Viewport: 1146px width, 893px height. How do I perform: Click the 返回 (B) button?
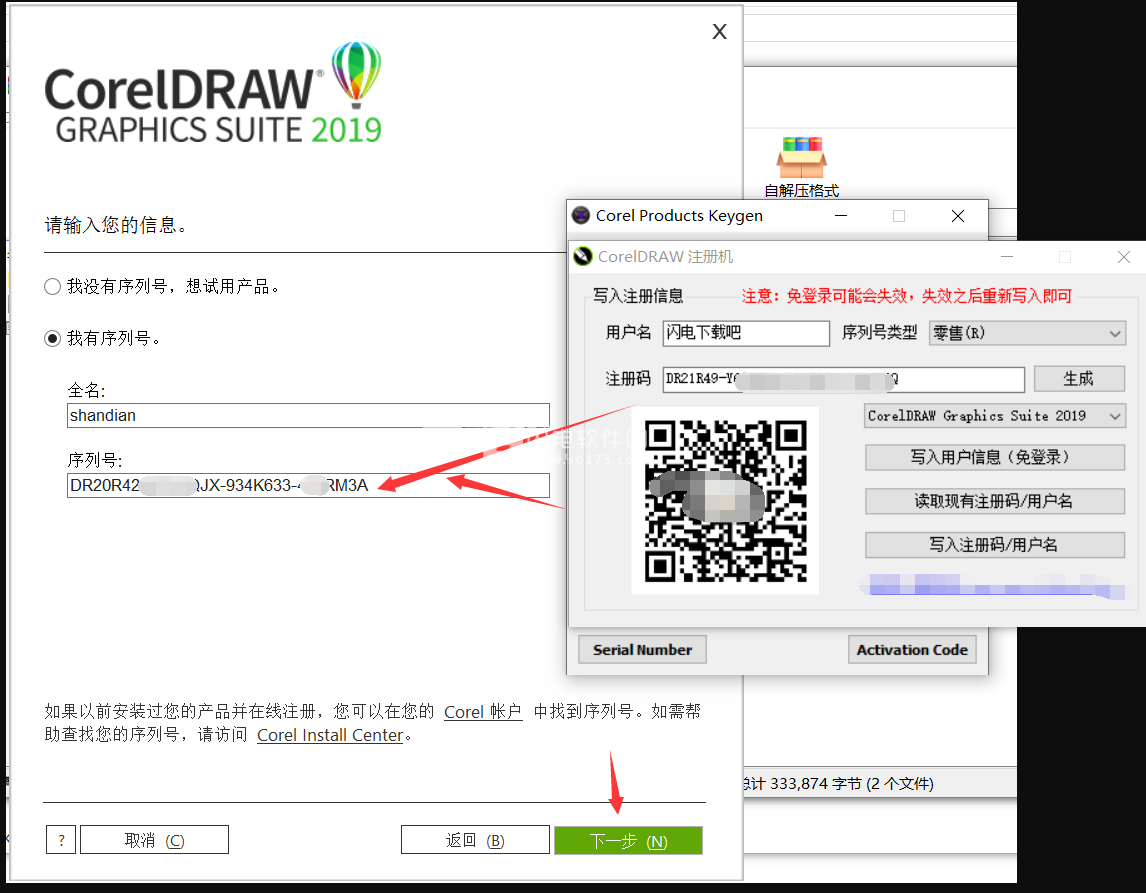pos(475,840)
